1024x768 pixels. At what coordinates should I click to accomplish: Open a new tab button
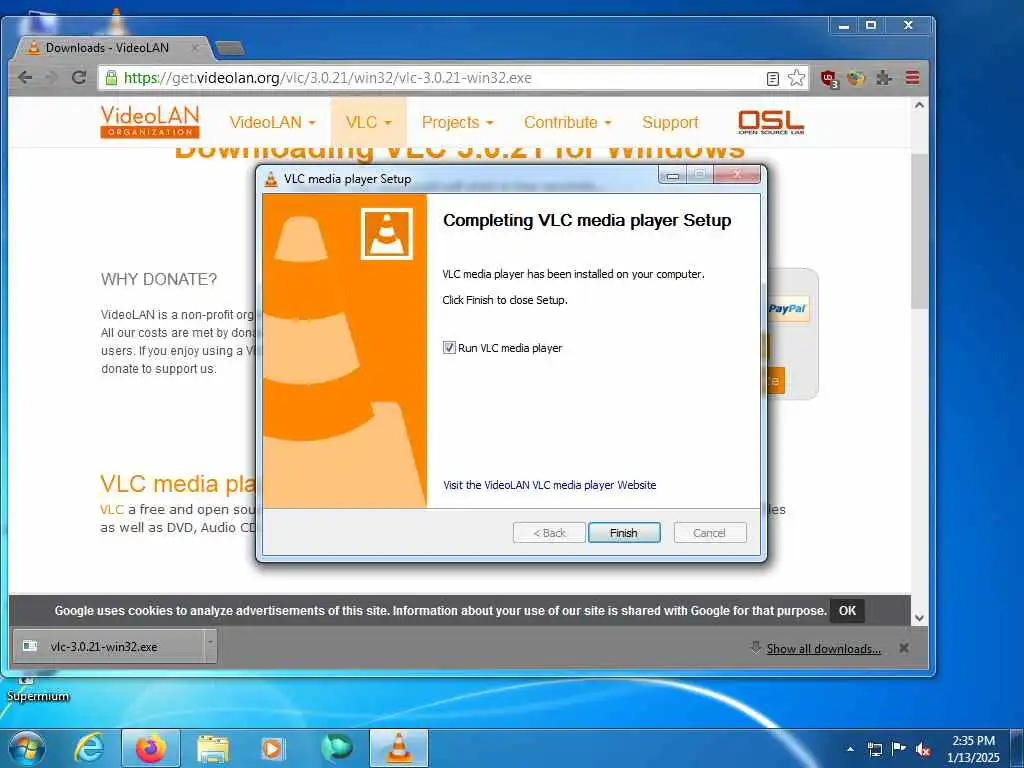point(229,48)
